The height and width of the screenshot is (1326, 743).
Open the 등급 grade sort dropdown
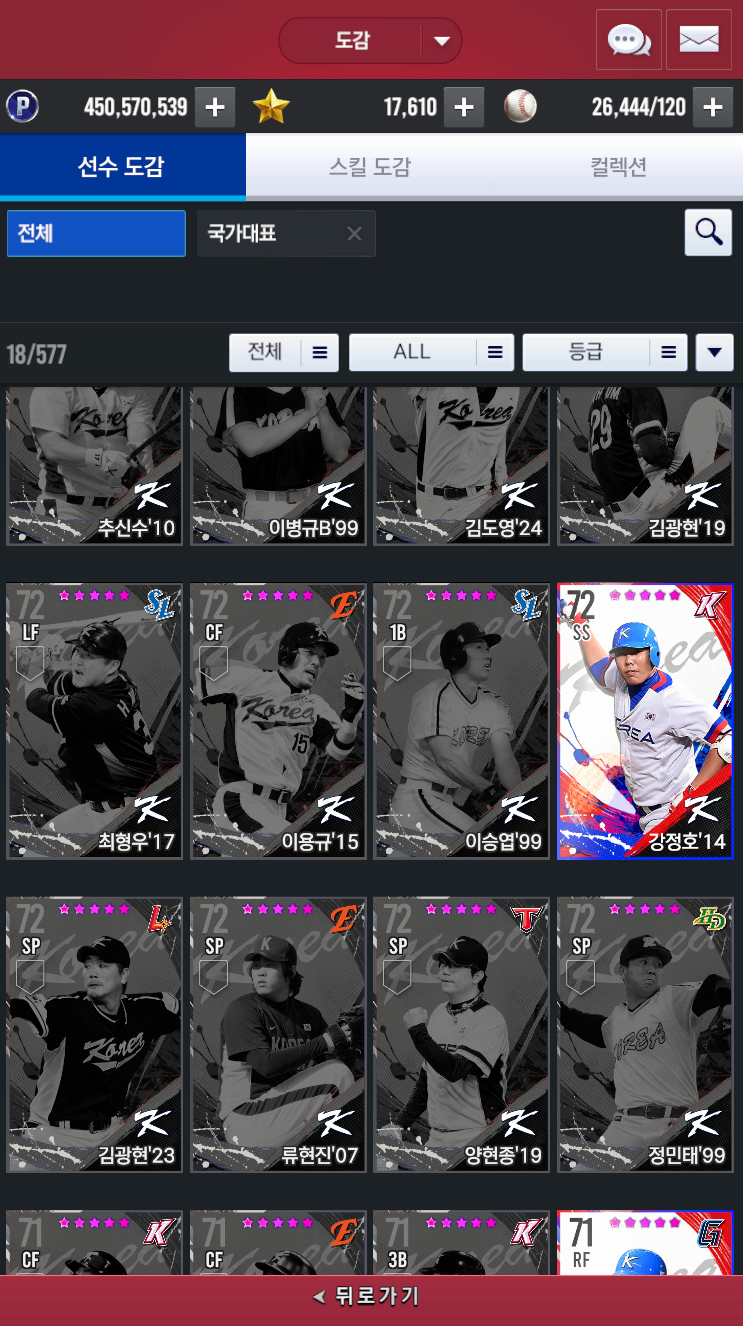(x=605, y=352)
